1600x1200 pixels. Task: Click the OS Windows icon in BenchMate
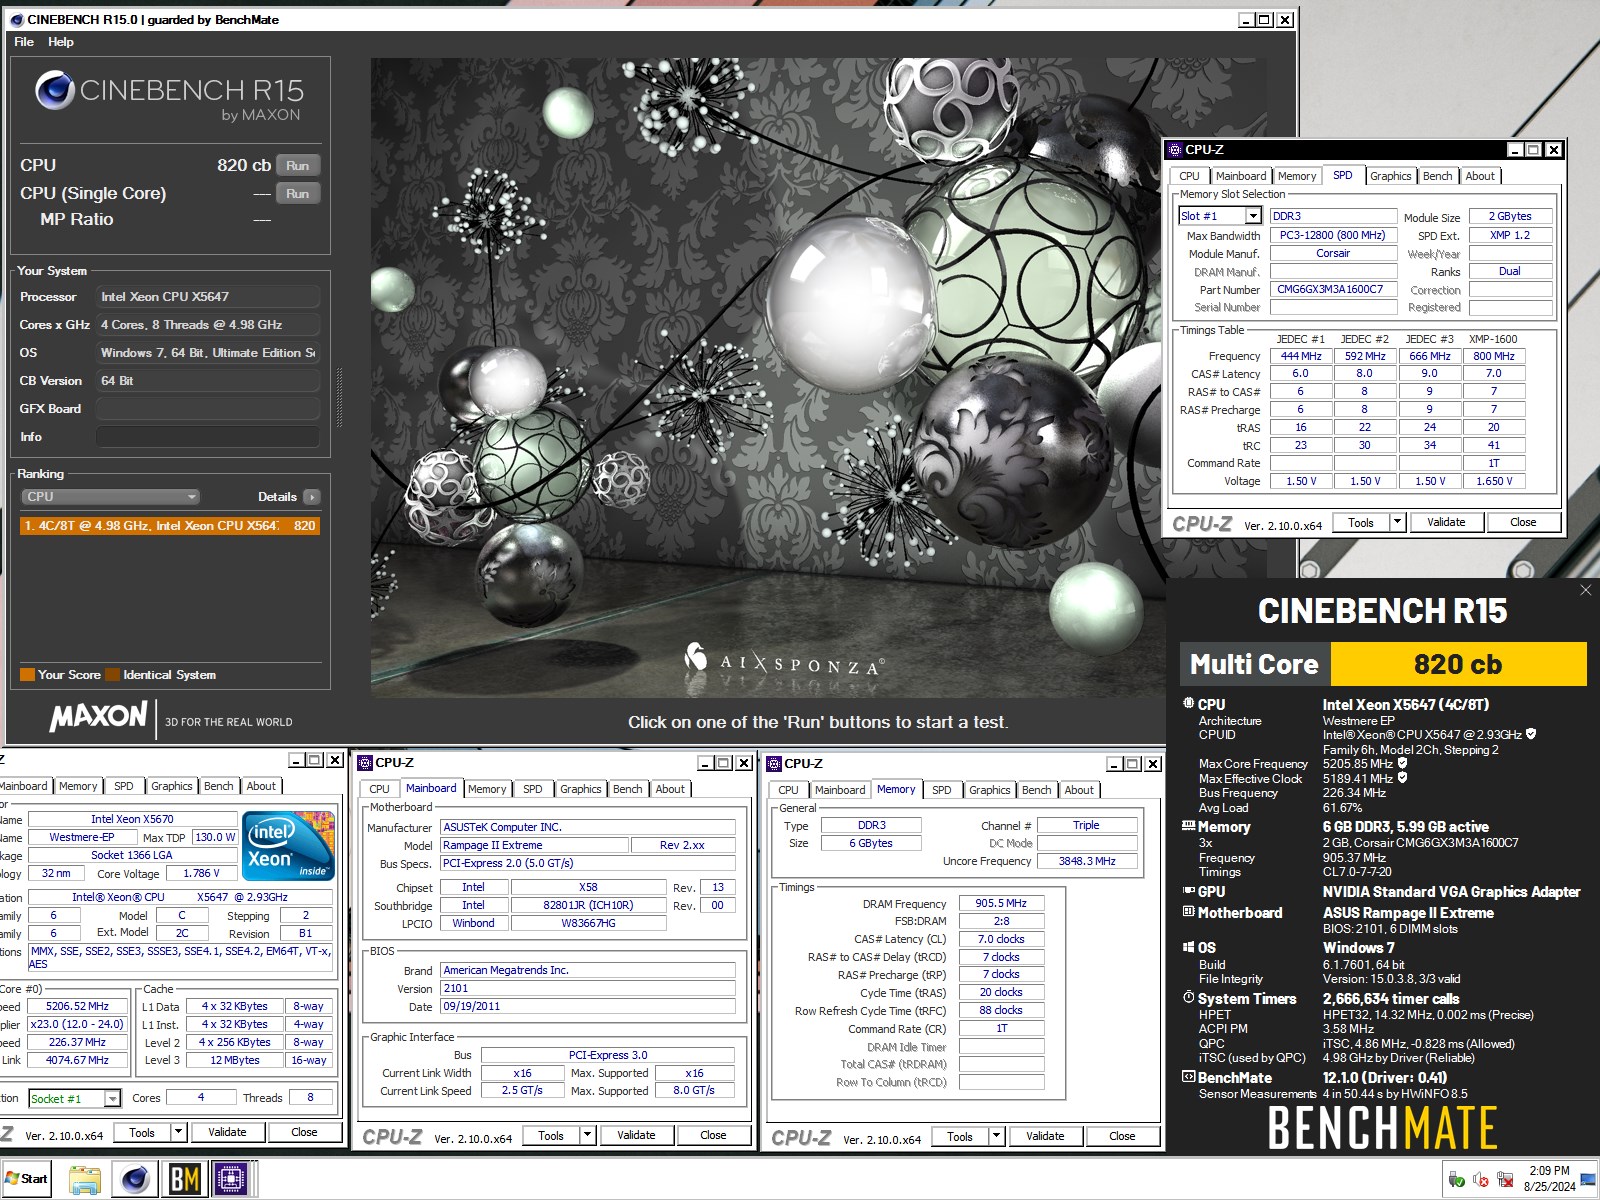[x=1188, y=947]
